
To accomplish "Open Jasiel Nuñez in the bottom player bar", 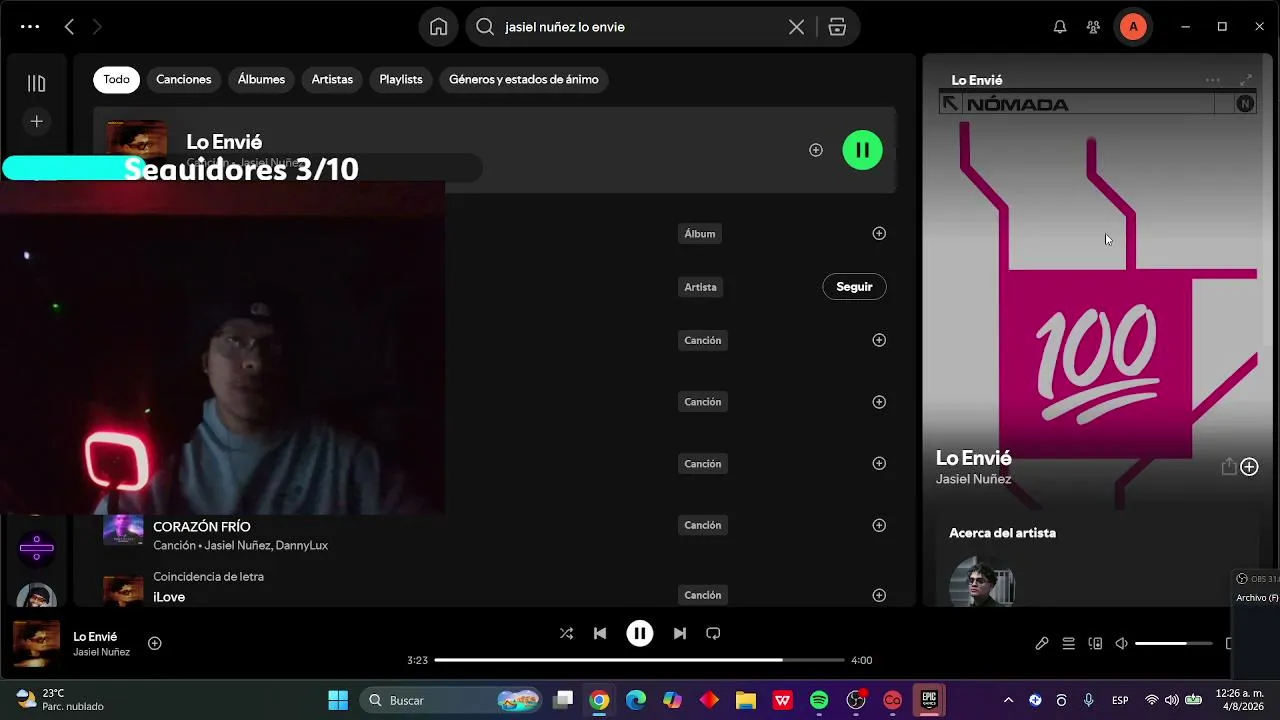I will 101,652.
